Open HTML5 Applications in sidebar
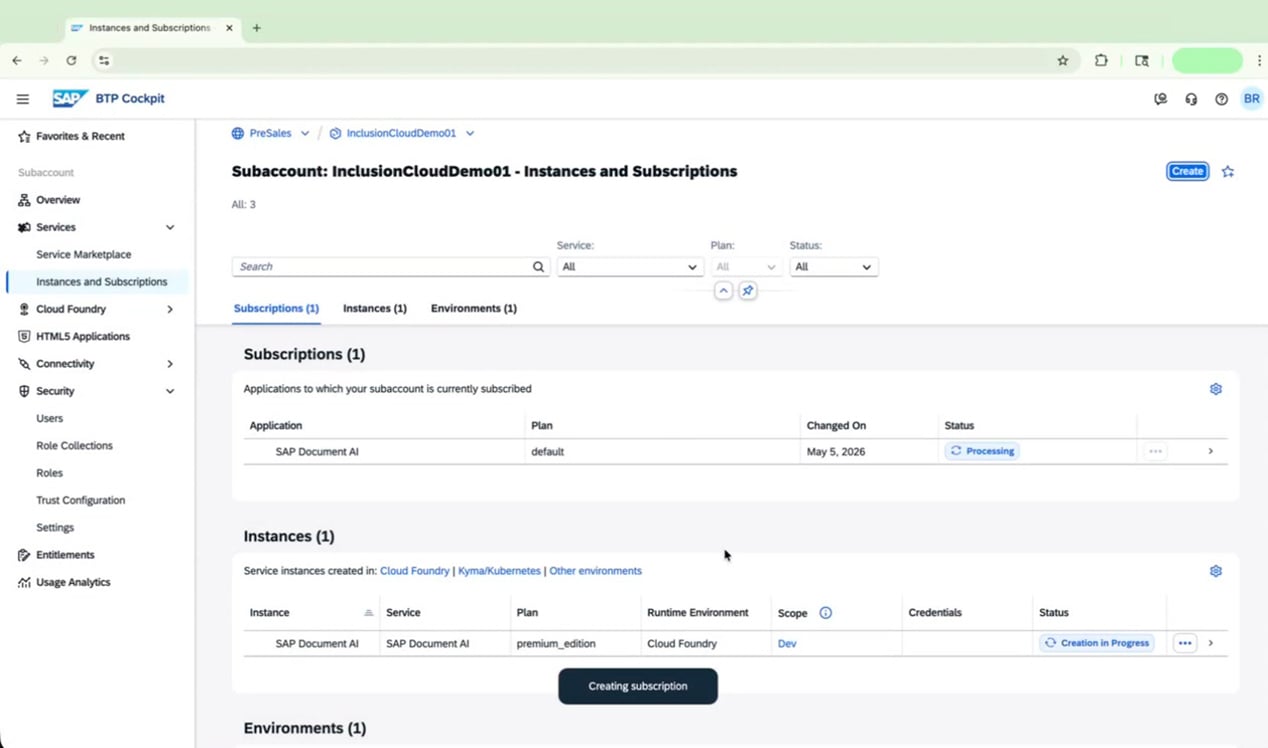Screen dimensions: 1268x748 (83, 337)
